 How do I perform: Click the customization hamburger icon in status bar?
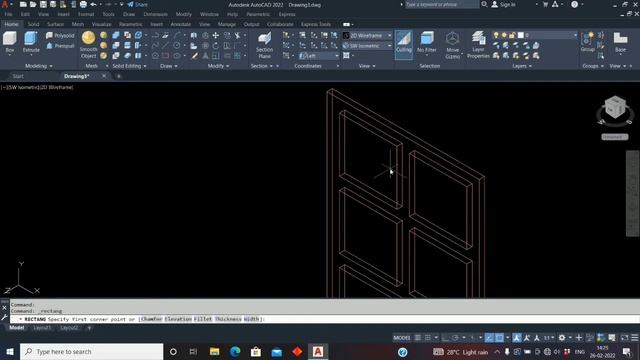[x=634, y=338]
